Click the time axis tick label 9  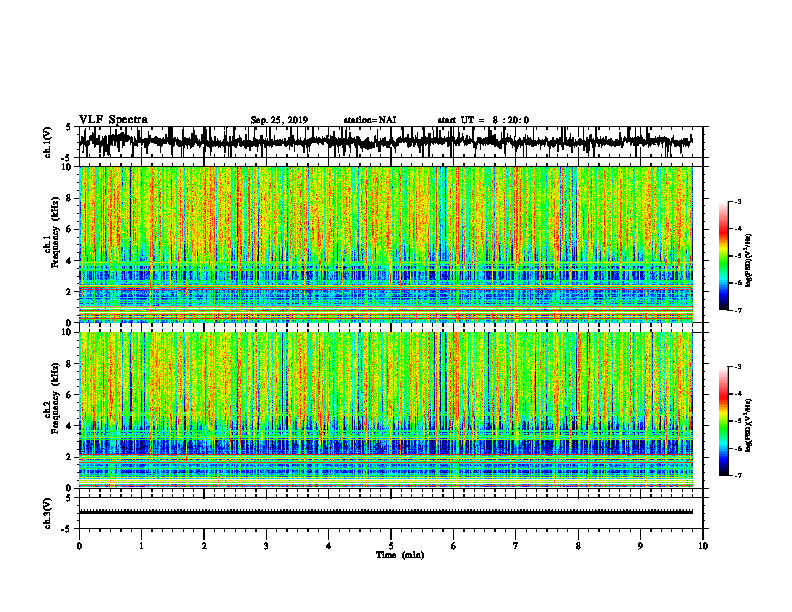click(x=640, y=546)
